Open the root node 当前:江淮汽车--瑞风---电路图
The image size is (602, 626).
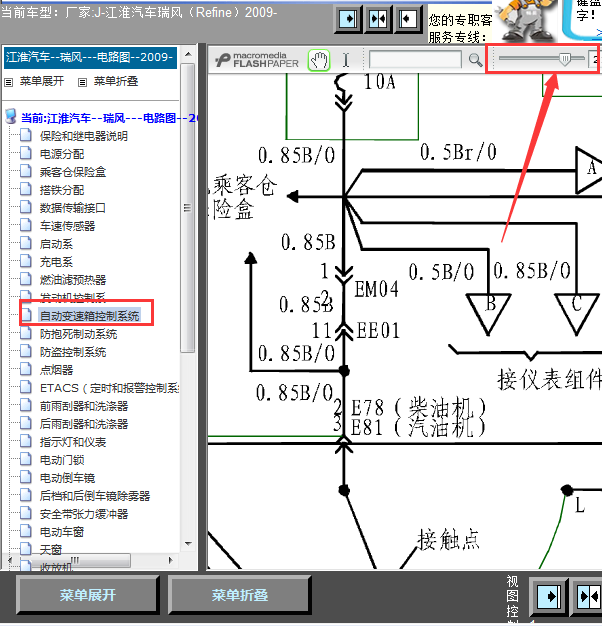pos(109,118)
